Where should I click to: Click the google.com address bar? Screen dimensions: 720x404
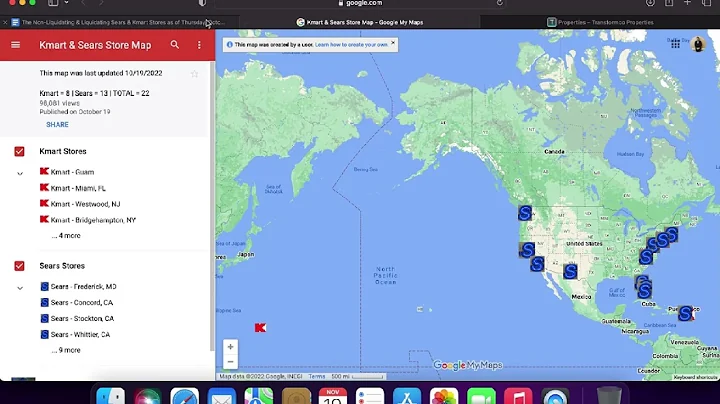coord(360,3)
